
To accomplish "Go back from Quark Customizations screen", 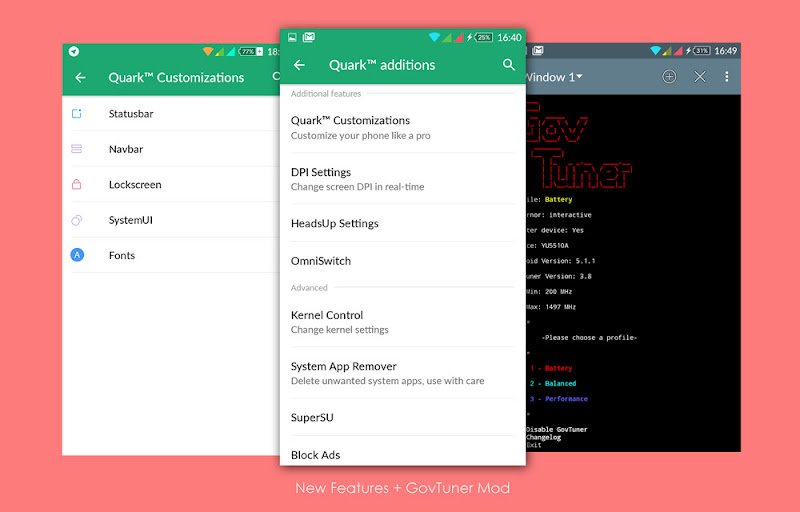I will pyautogui.click(x=80, y=78).
